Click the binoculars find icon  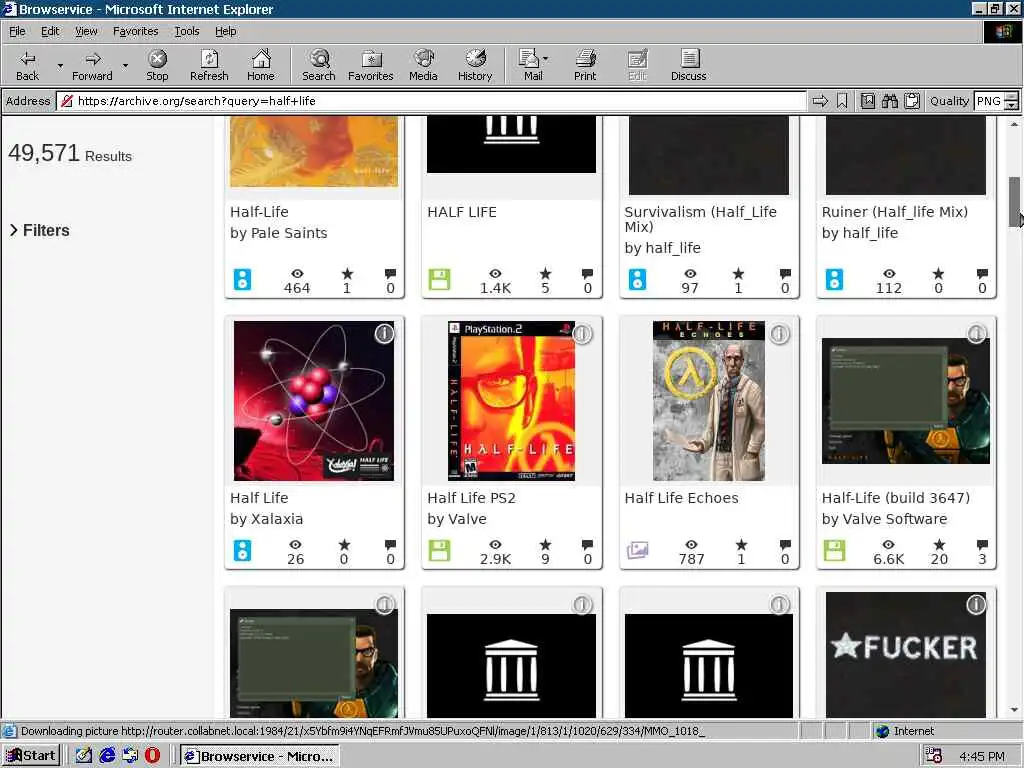pos(889,101)
